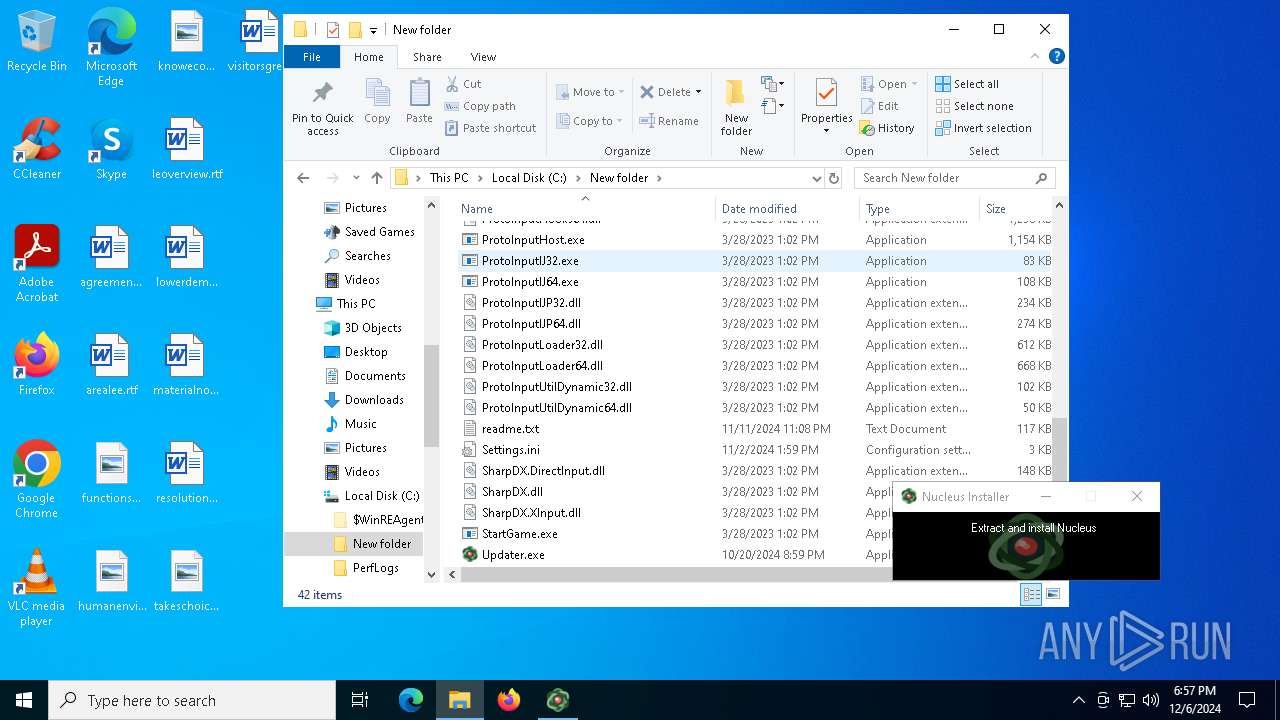Open the Copy to dropdown

(x=590, y=121)
